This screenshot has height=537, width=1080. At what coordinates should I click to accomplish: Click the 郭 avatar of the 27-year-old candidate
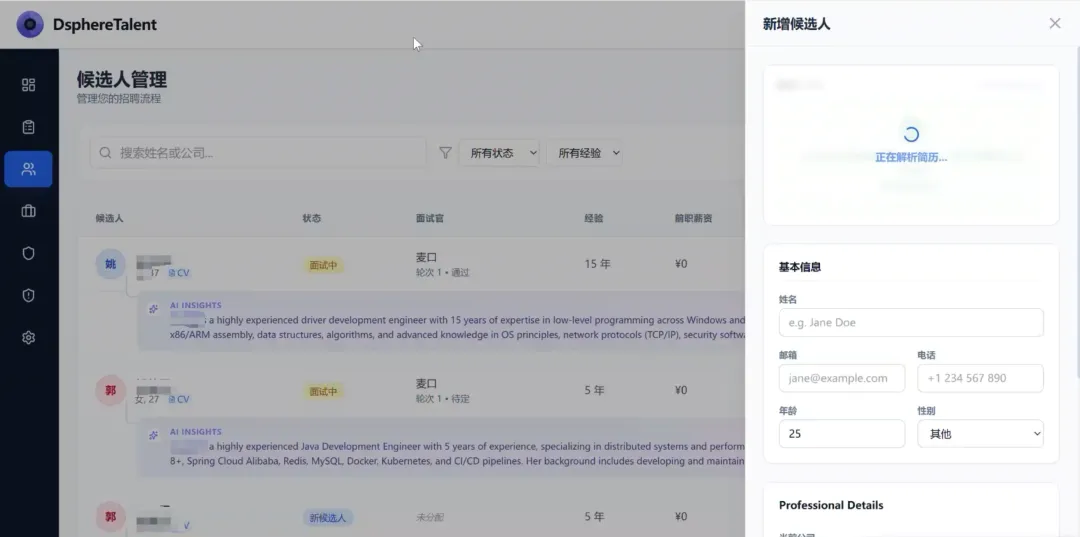click(x=110, y=390)
